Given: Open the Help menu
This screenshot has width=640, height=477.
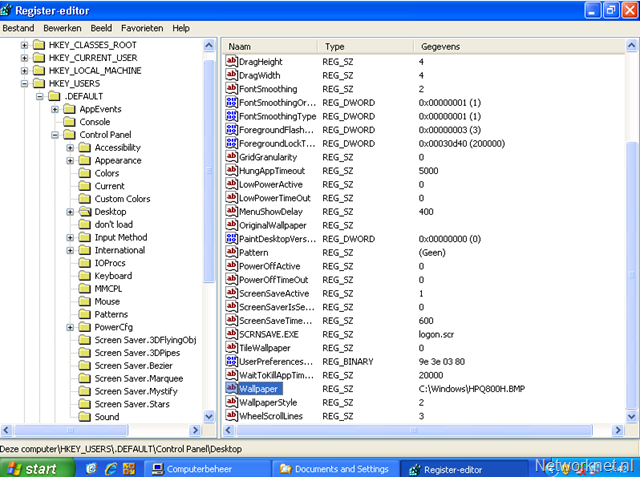Looking at the screenshot, I should tap(181, 28).
